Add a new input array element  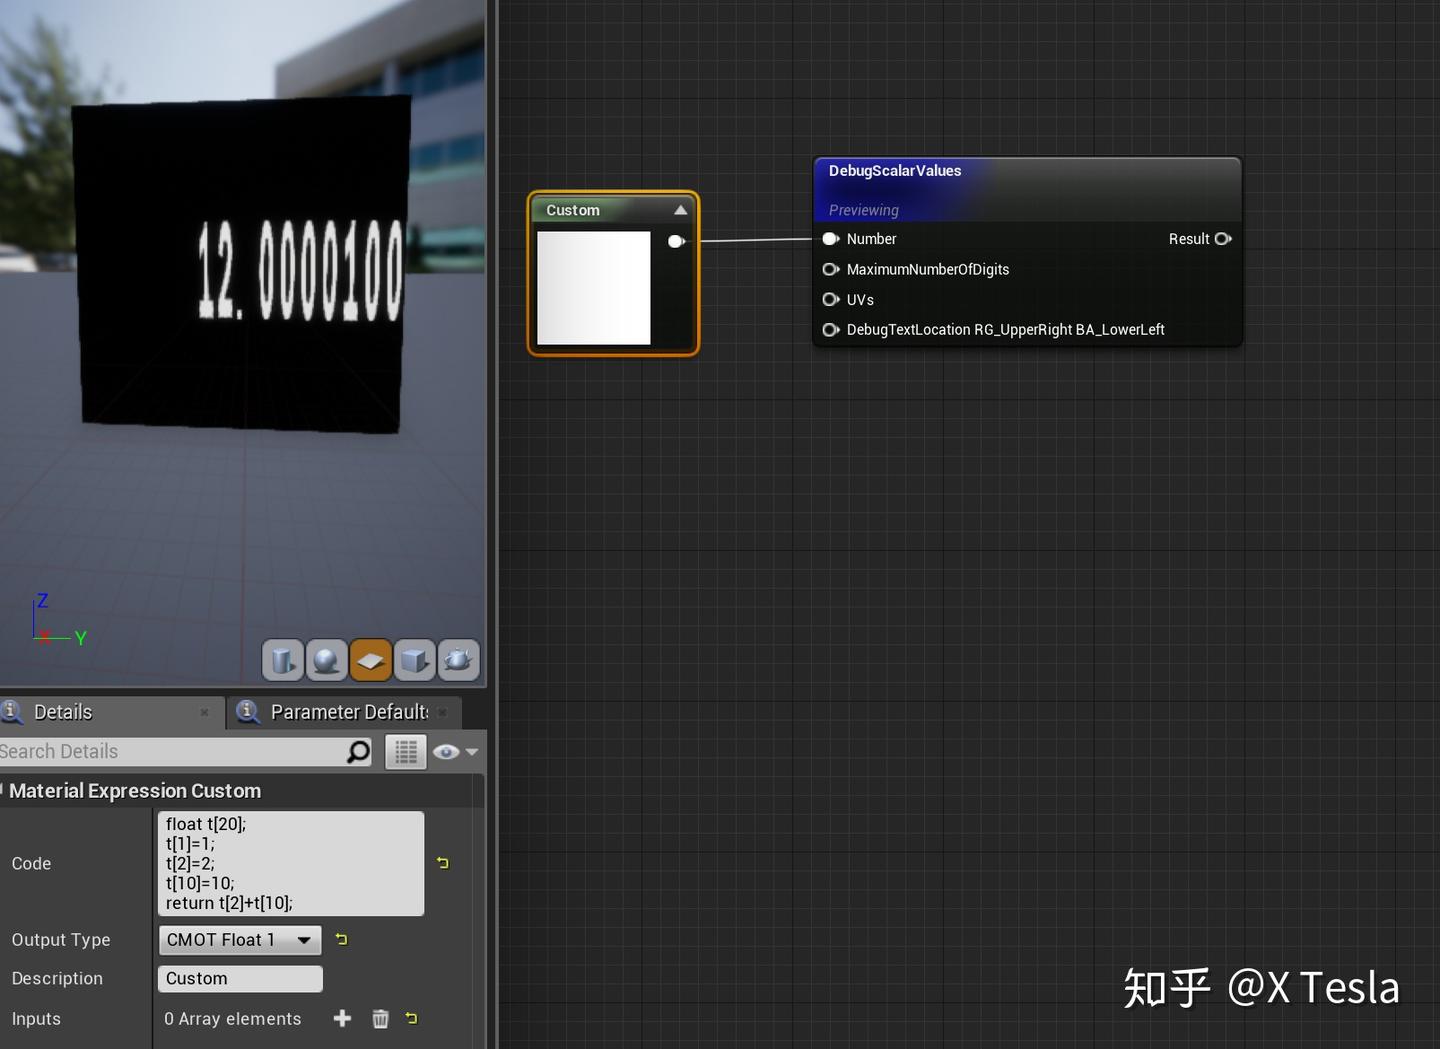click(342, 1018)
